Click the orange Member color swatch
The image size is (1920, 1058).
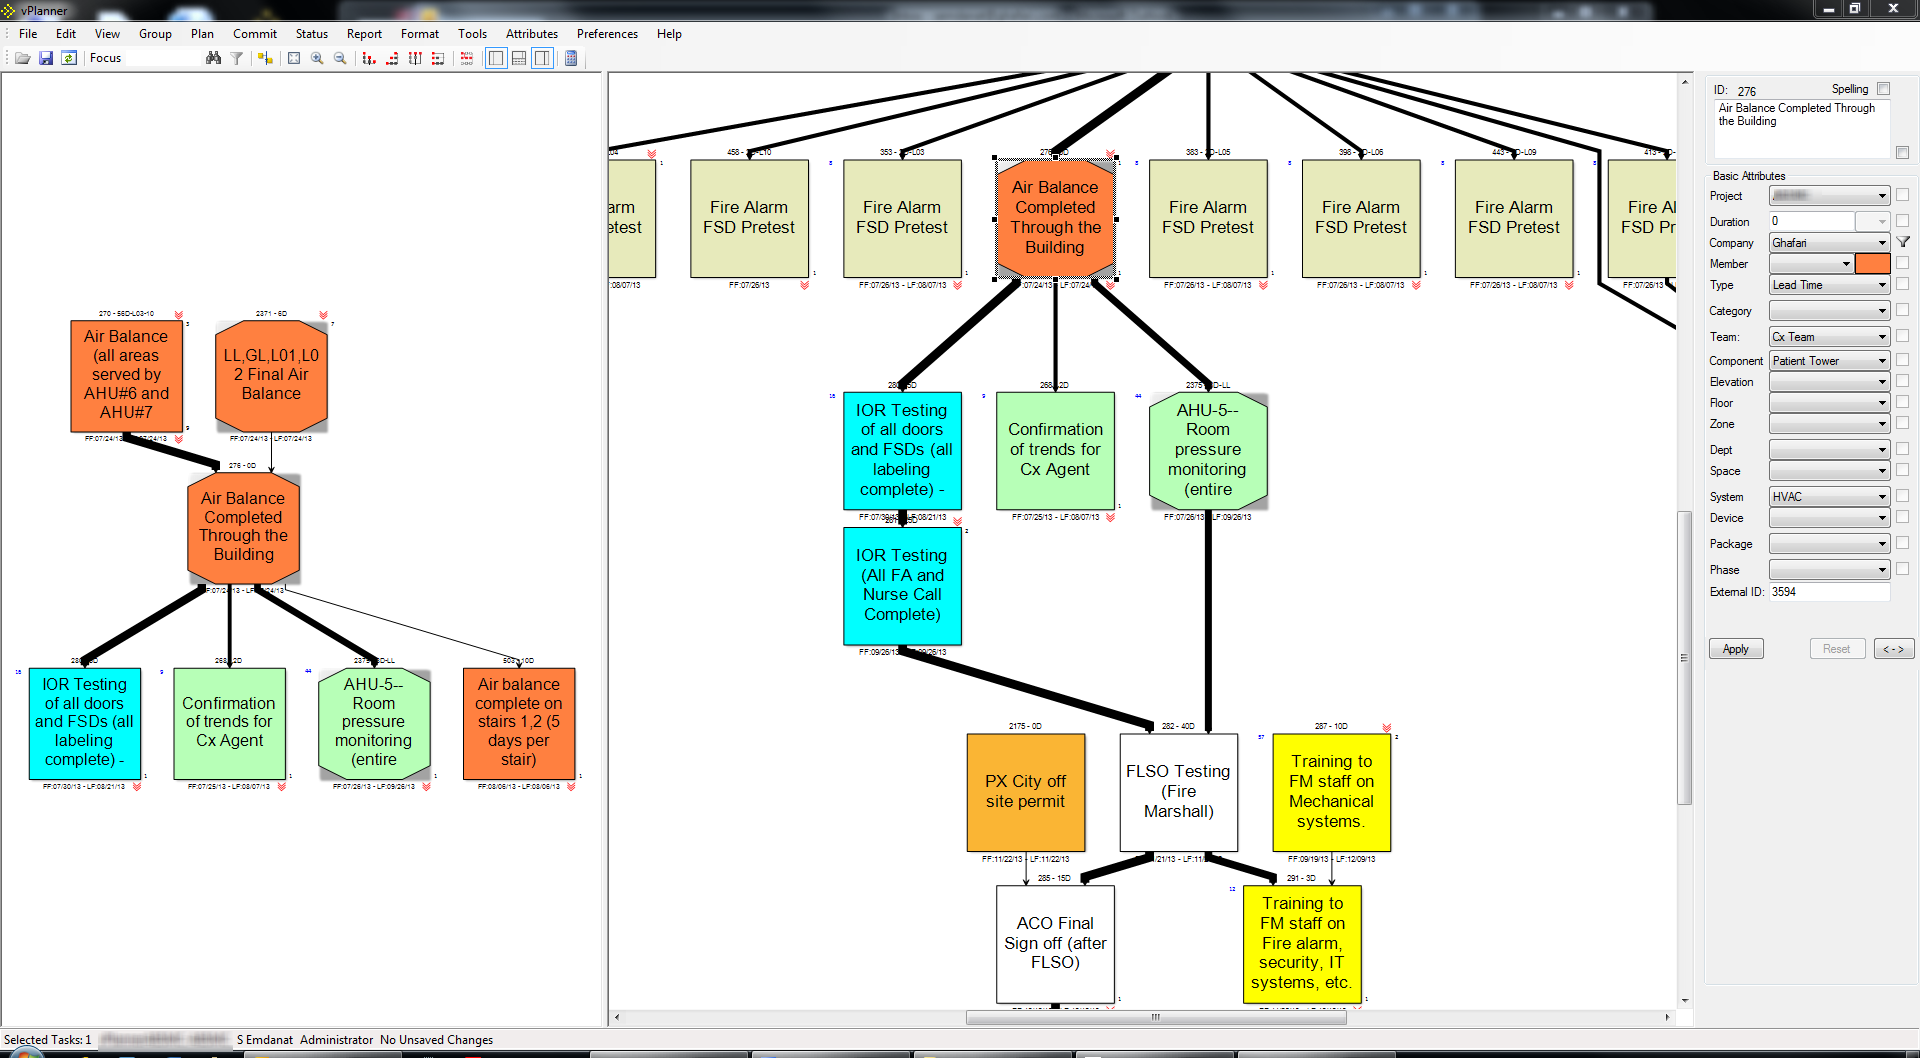click(1873, 264)
